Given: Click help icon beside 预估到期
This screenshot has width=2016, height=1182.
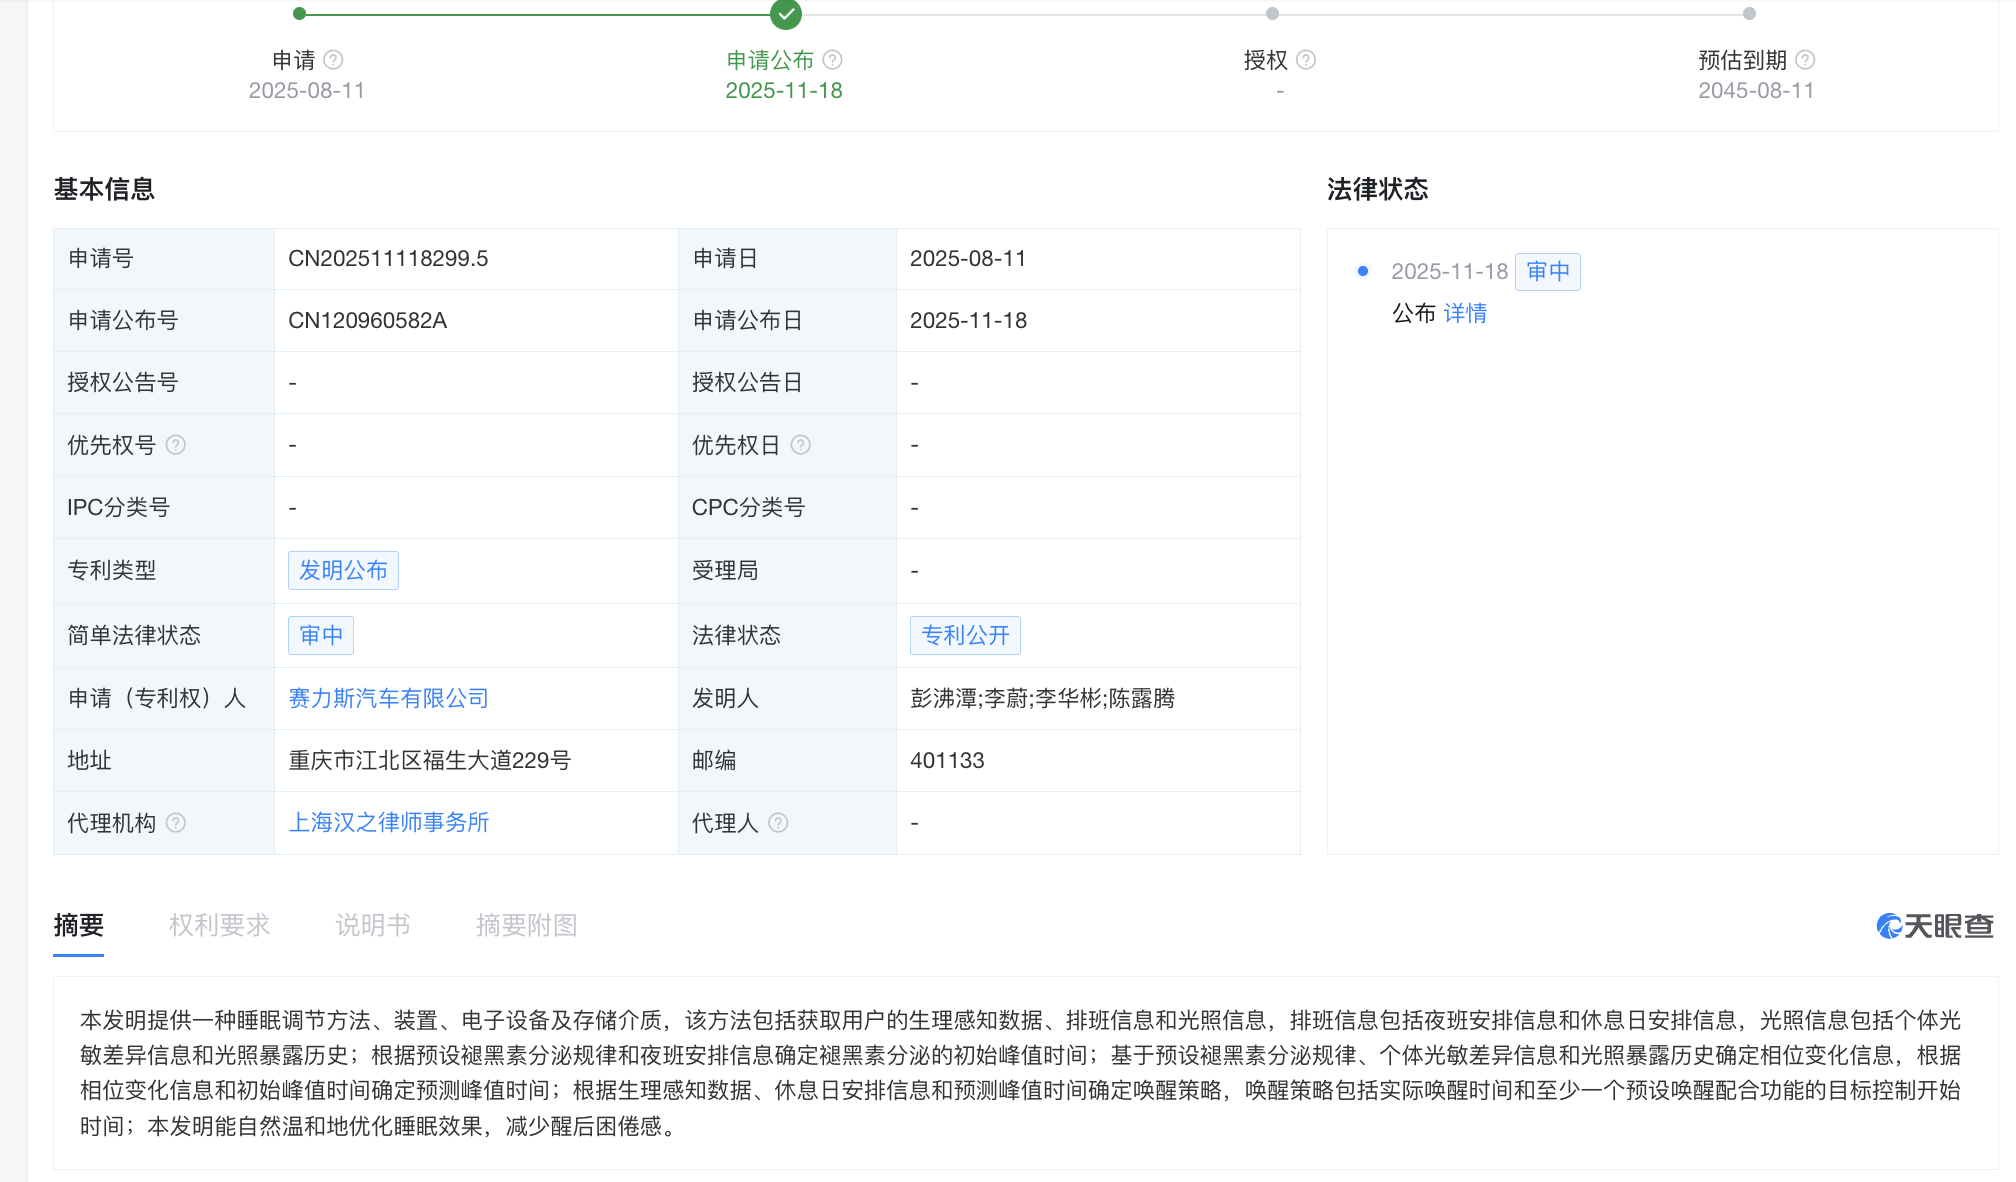Looking at the screenshot, I should [1805, 60].
